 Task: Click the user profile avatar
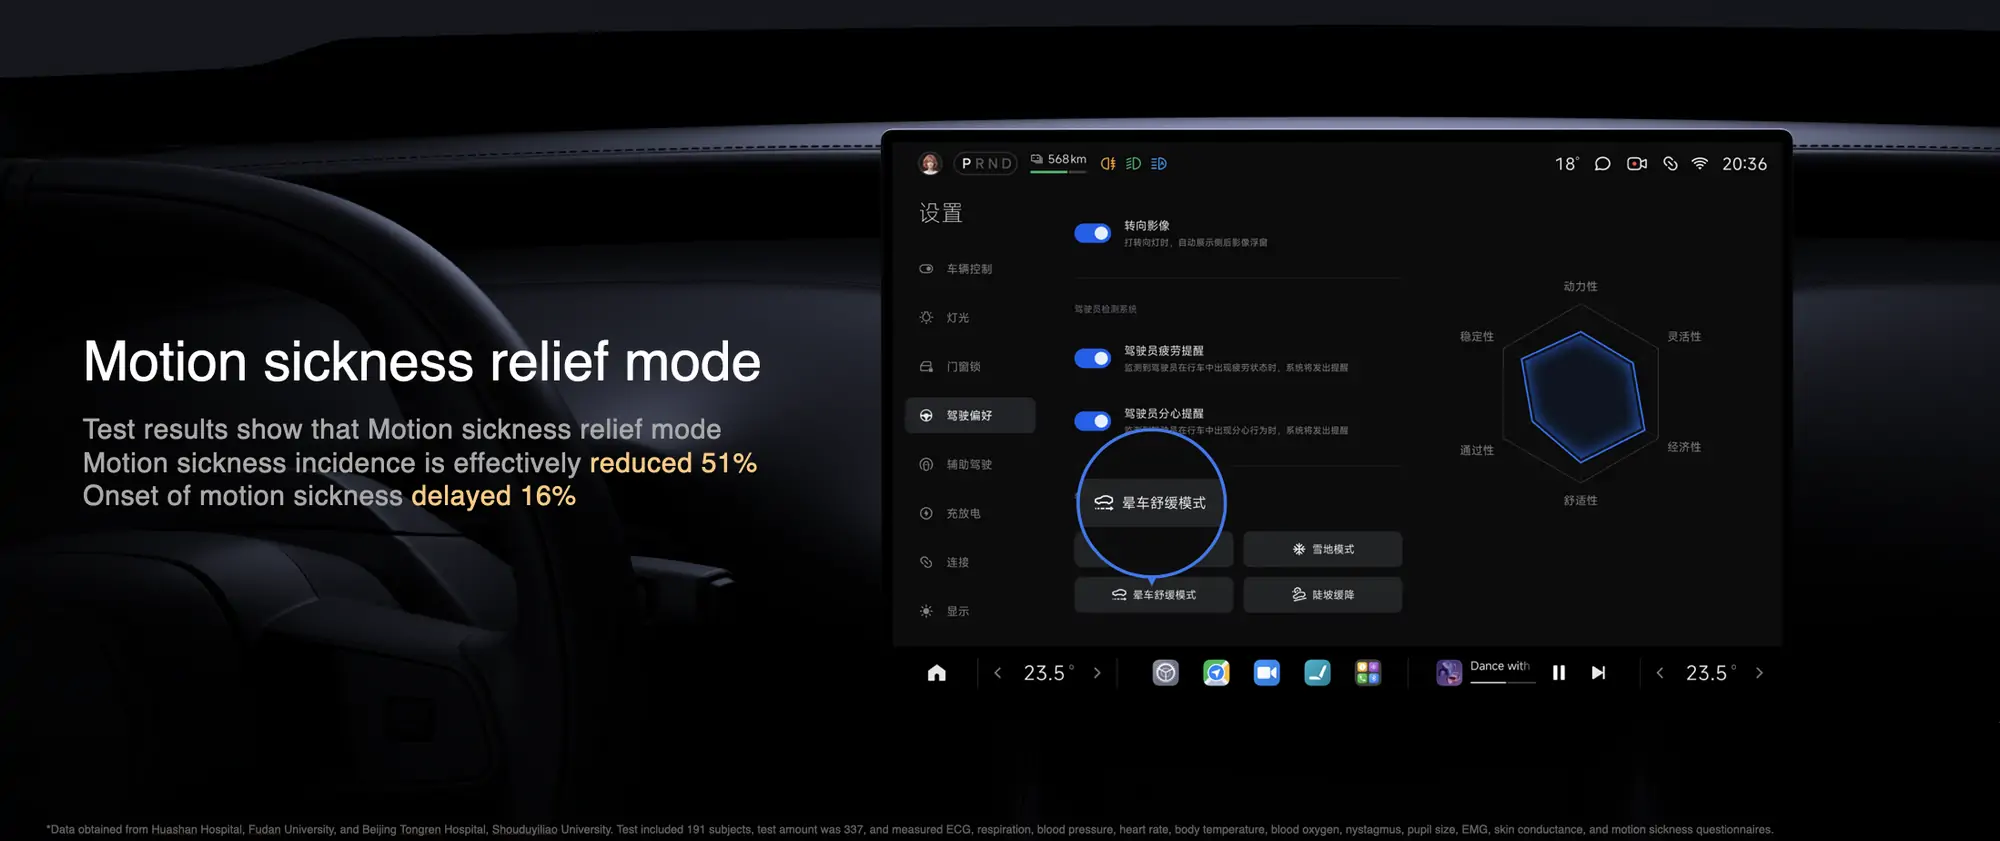(930, 164)
